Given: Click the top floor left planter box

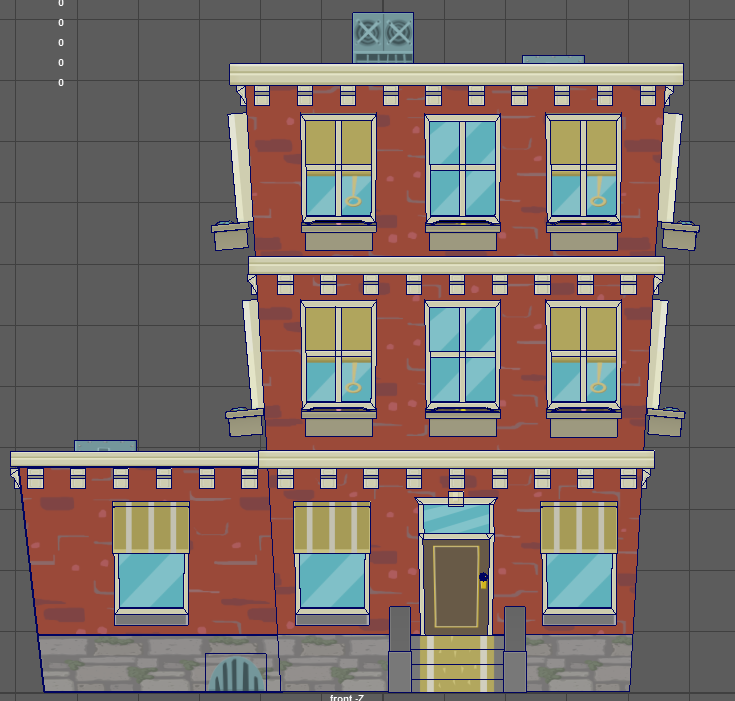Looking at the screenshot, I should click(x=231, y=237).
